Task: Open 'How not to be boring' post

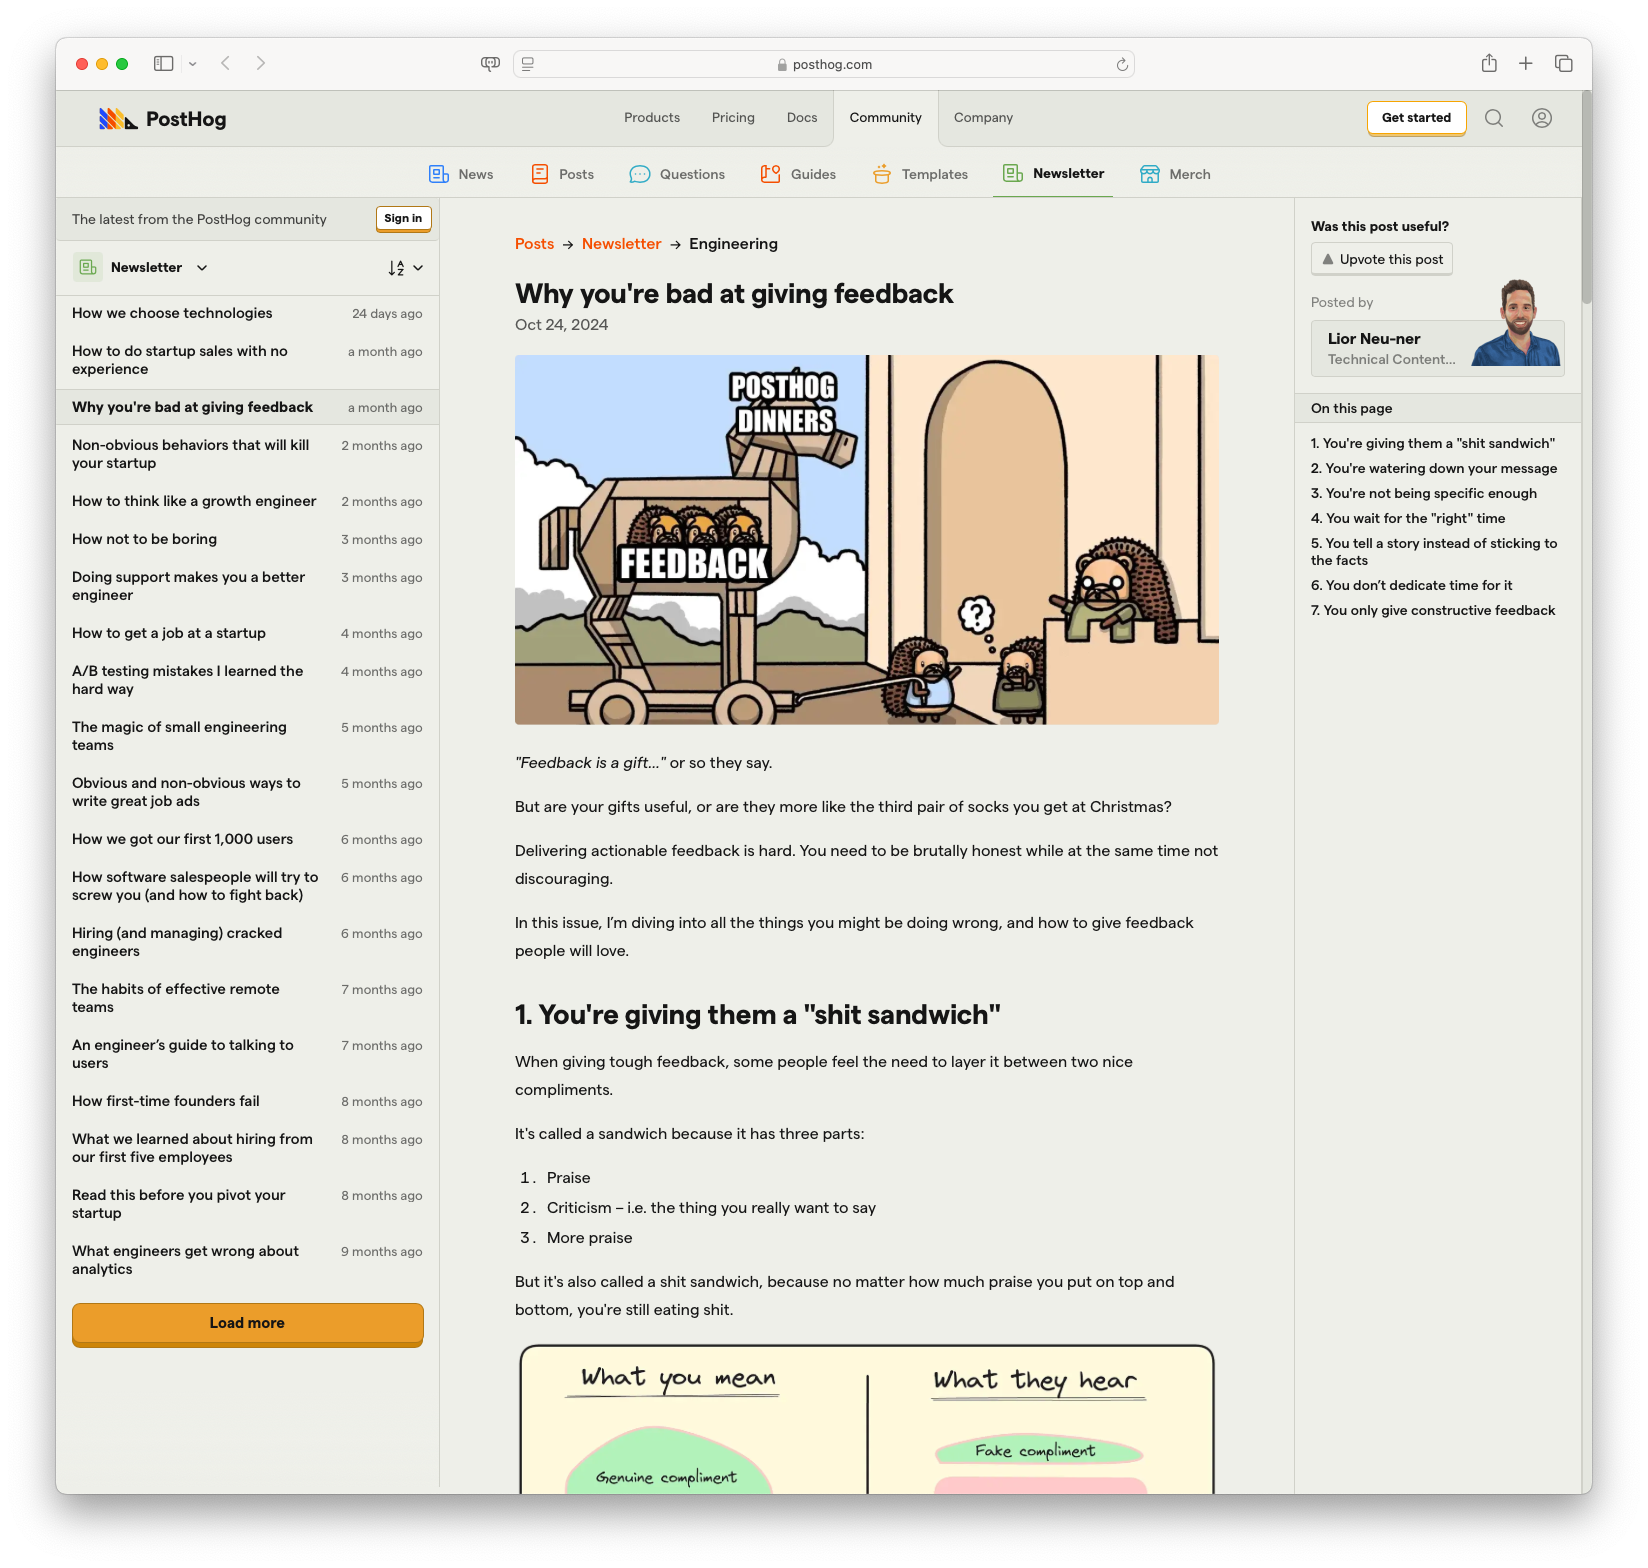Action: (x=144, y=539)
